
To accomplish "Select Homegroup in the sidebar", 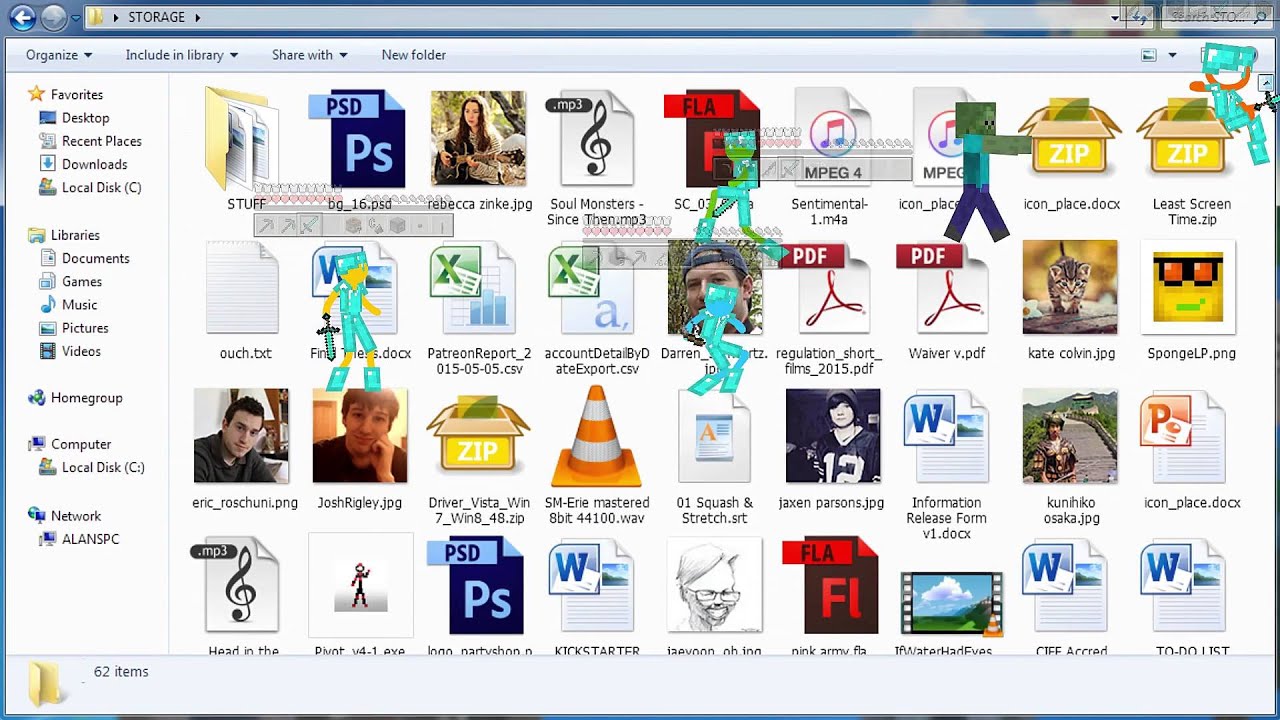I will 75,398.
